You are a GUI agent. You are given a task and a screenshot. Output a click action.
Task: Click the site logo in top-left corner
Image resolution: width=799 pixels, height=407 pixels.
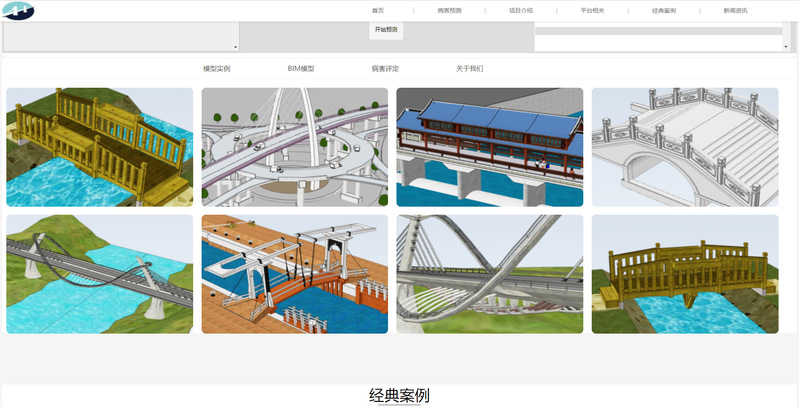pos(19,11)
